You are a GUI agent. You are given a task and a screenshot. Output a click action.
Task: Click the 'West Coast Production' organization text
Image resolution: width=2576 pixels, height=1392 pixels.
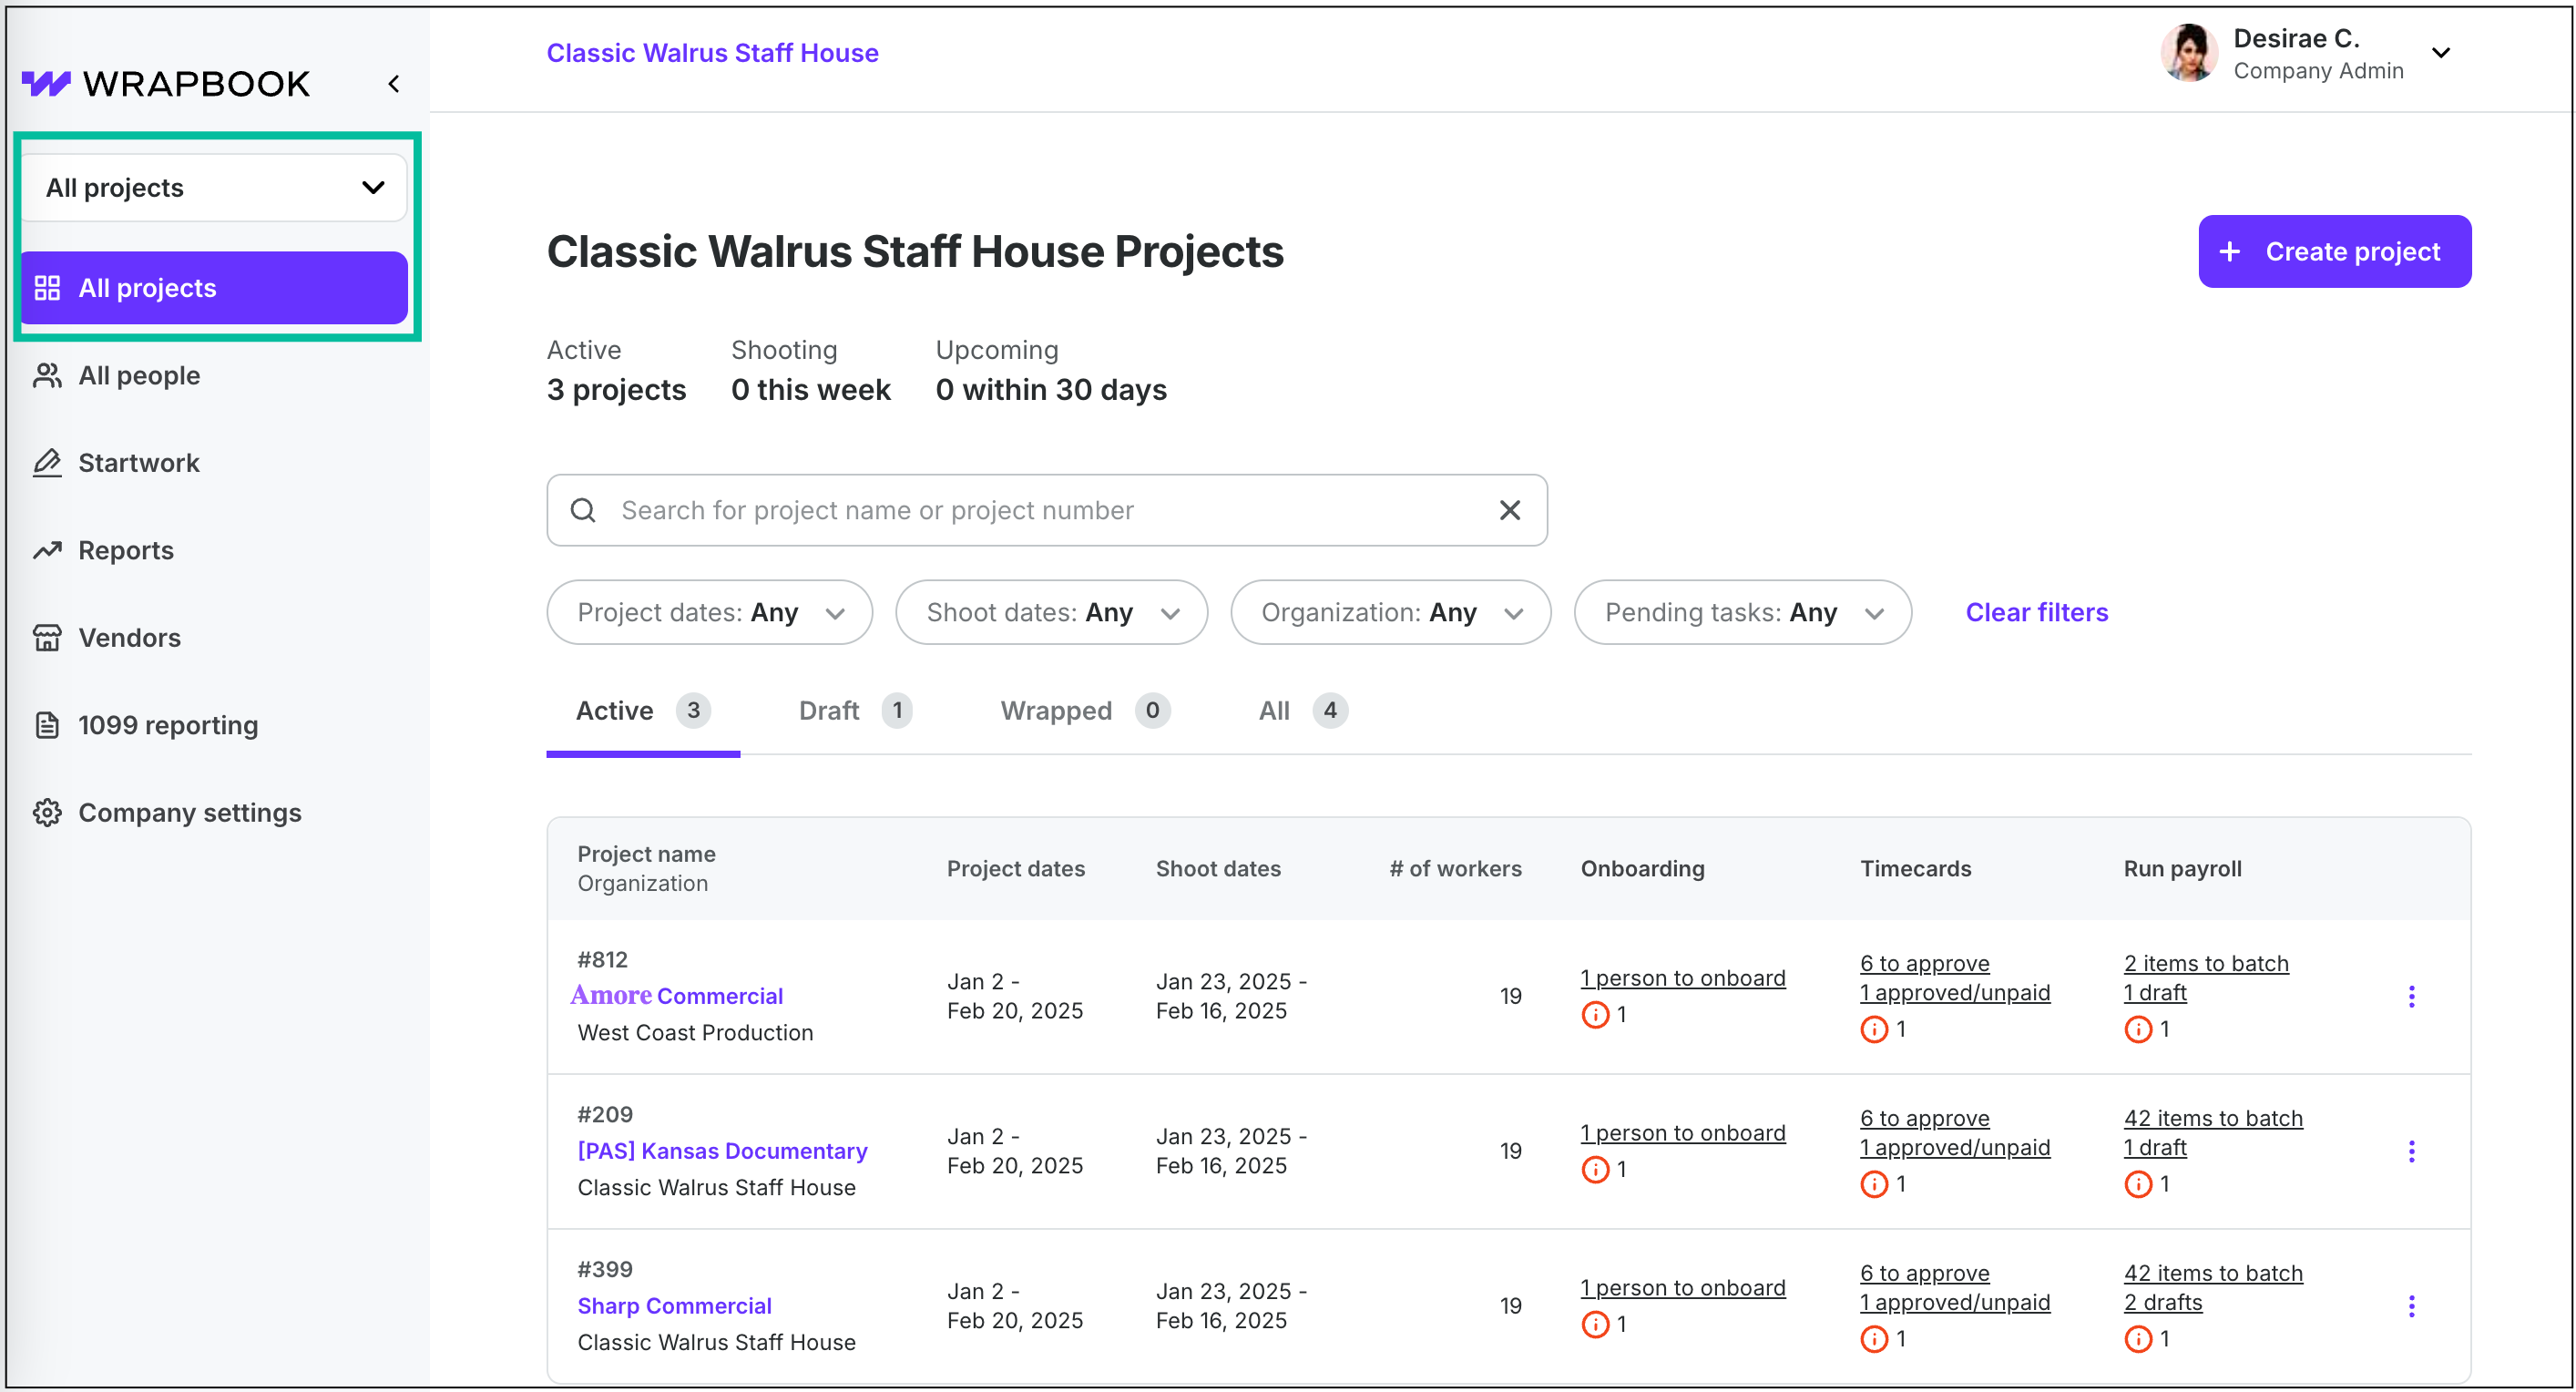pos(695,1033)
